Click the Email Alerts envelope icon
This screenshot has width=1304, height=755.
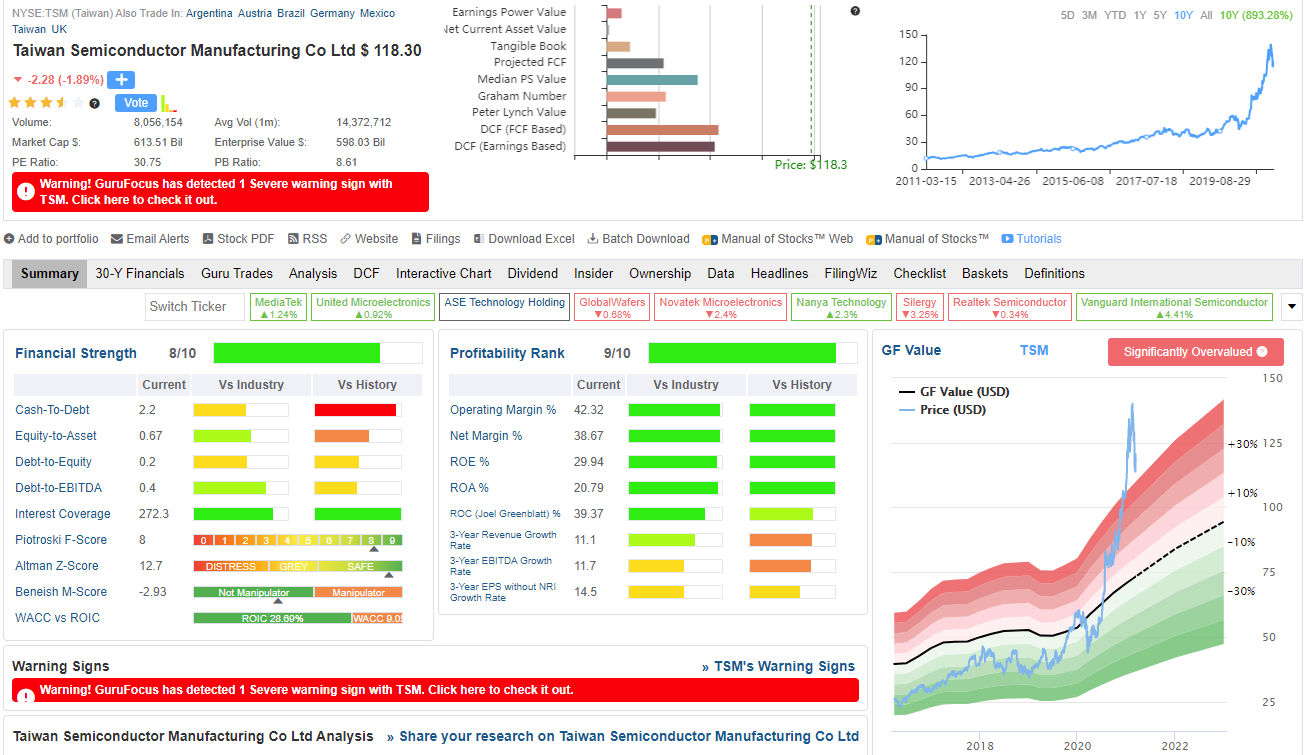coord(117,239)
